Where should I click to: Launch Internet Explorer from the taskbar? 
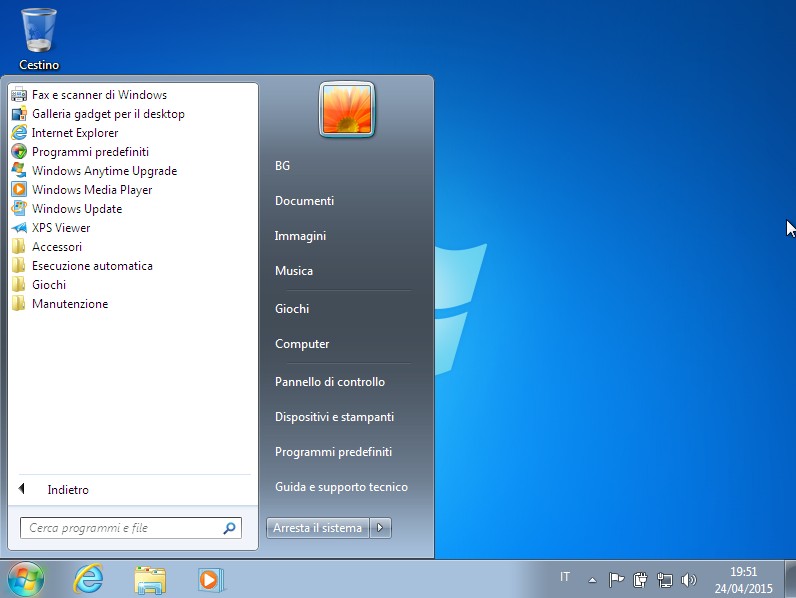pyautogui.click(x=88, y=579)
